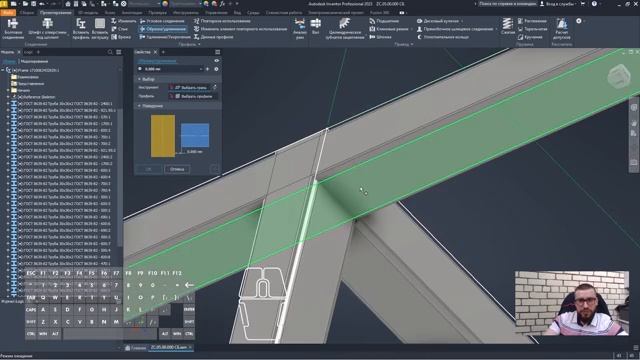640x360 pixels.
Task: Select the Стык (miter) command
Action: coord(120,29)
